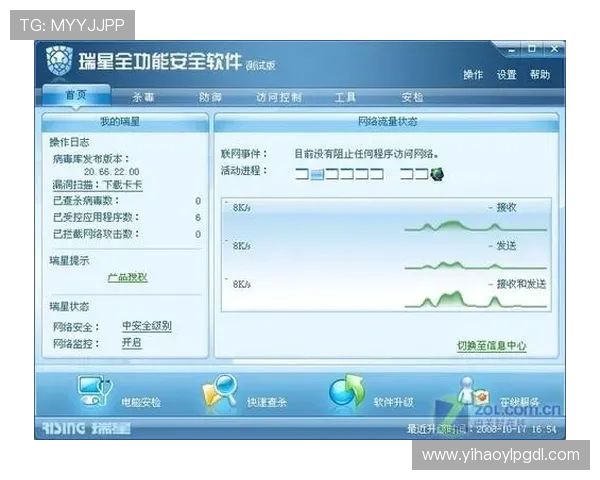Screen dimensions: 600x480
Task: Click the 联网事件 status message
Action: click(x=367, y=154)
